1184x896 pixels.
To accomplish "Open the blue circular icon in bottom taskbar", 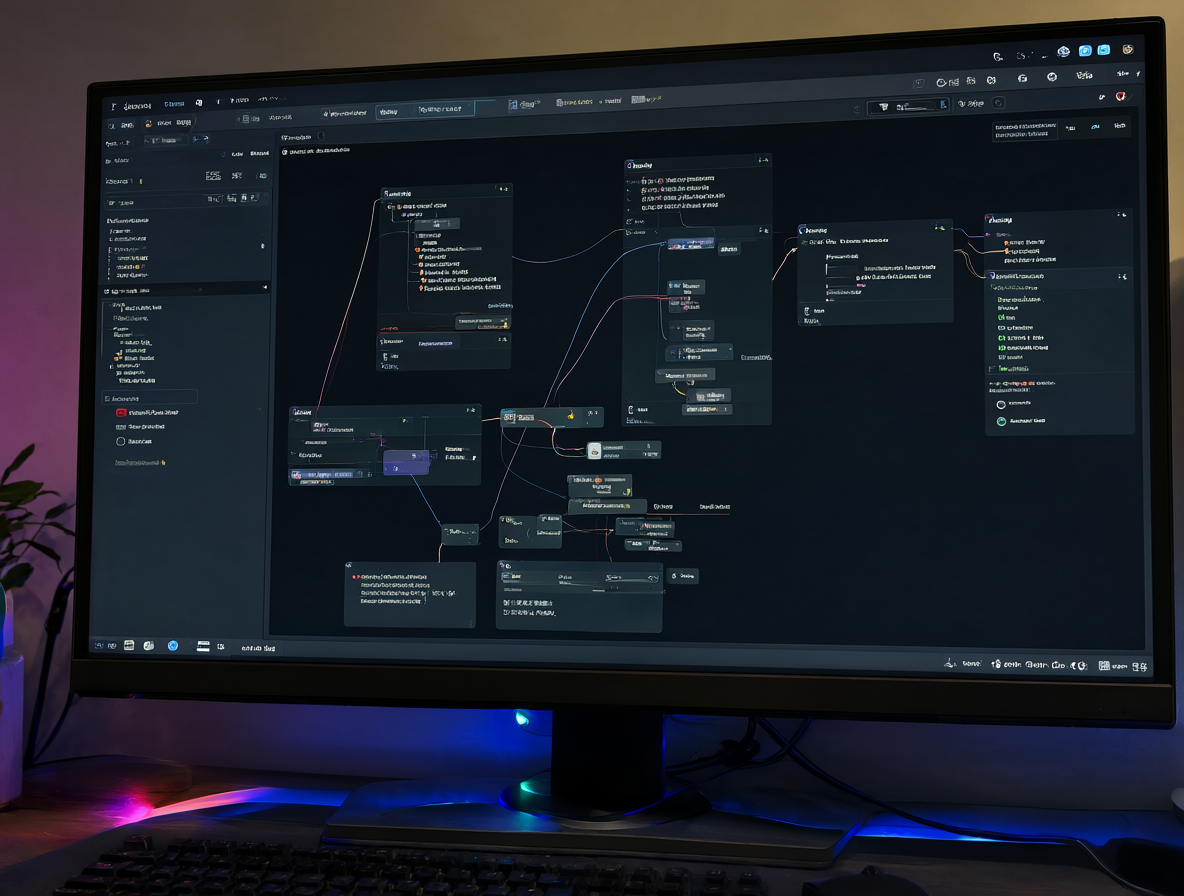I will click(173, 645).
